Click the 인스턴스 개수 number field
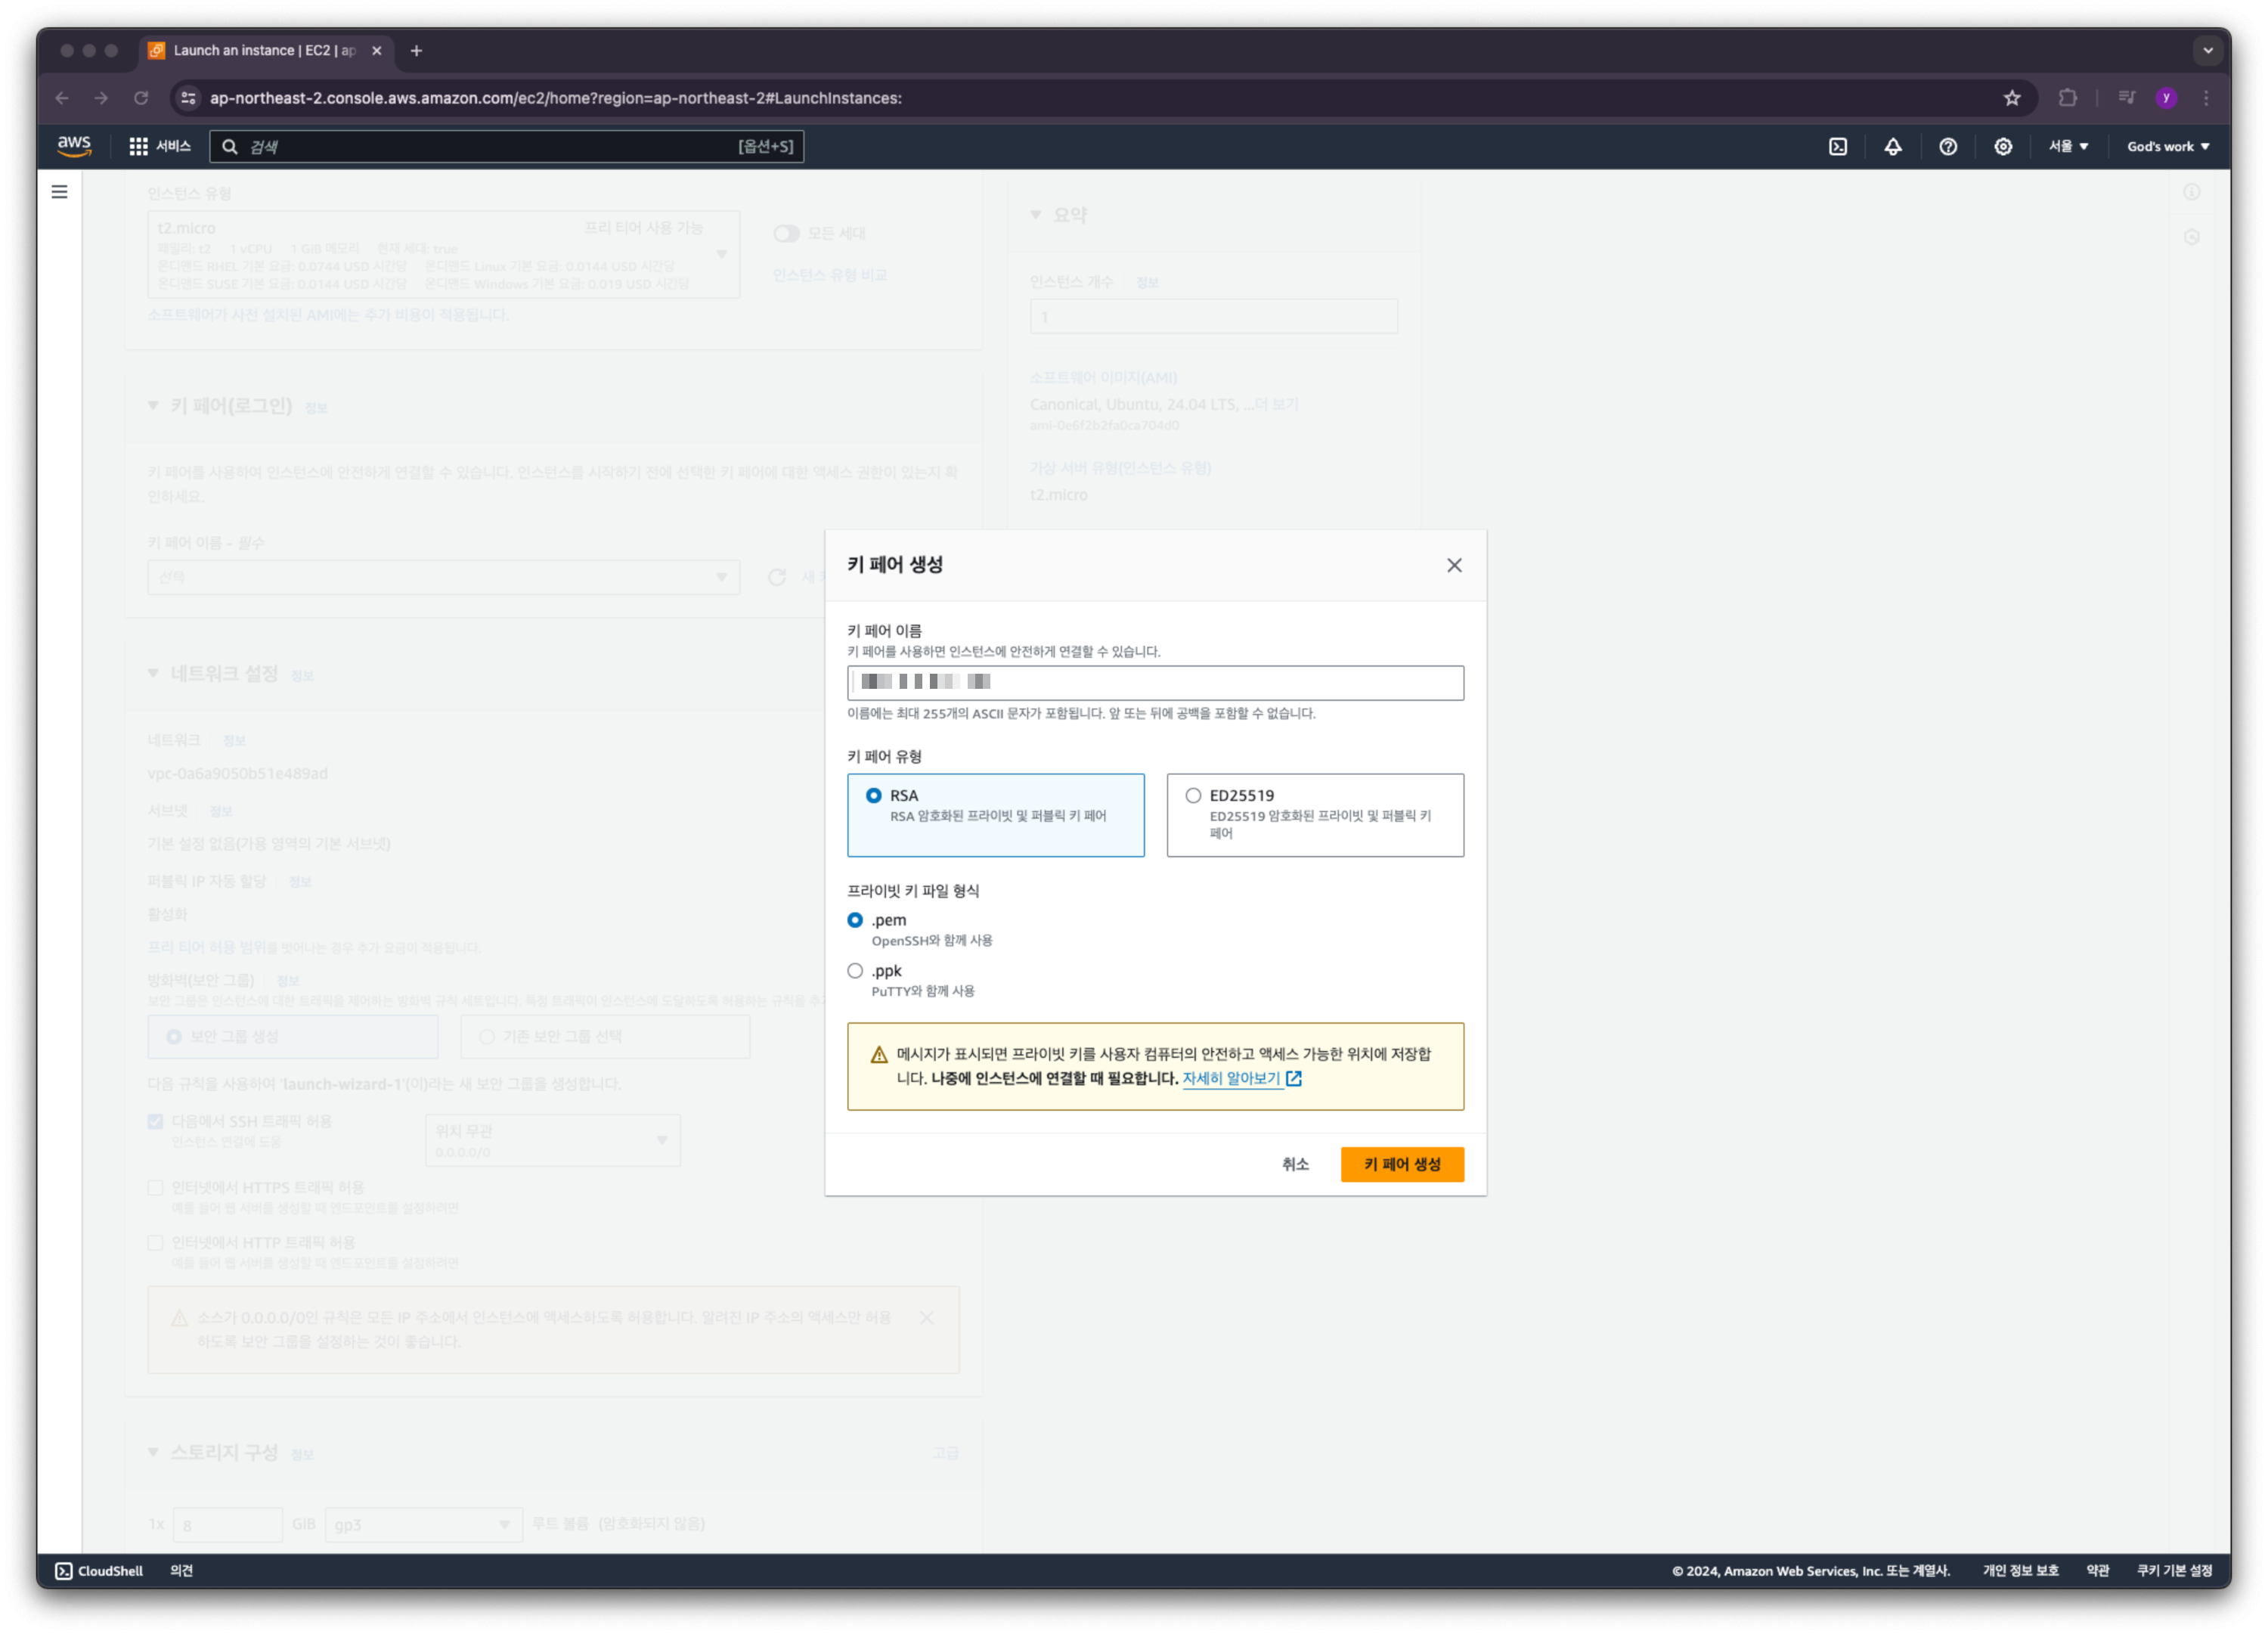2268x1634 pixels. point(1213,317)
